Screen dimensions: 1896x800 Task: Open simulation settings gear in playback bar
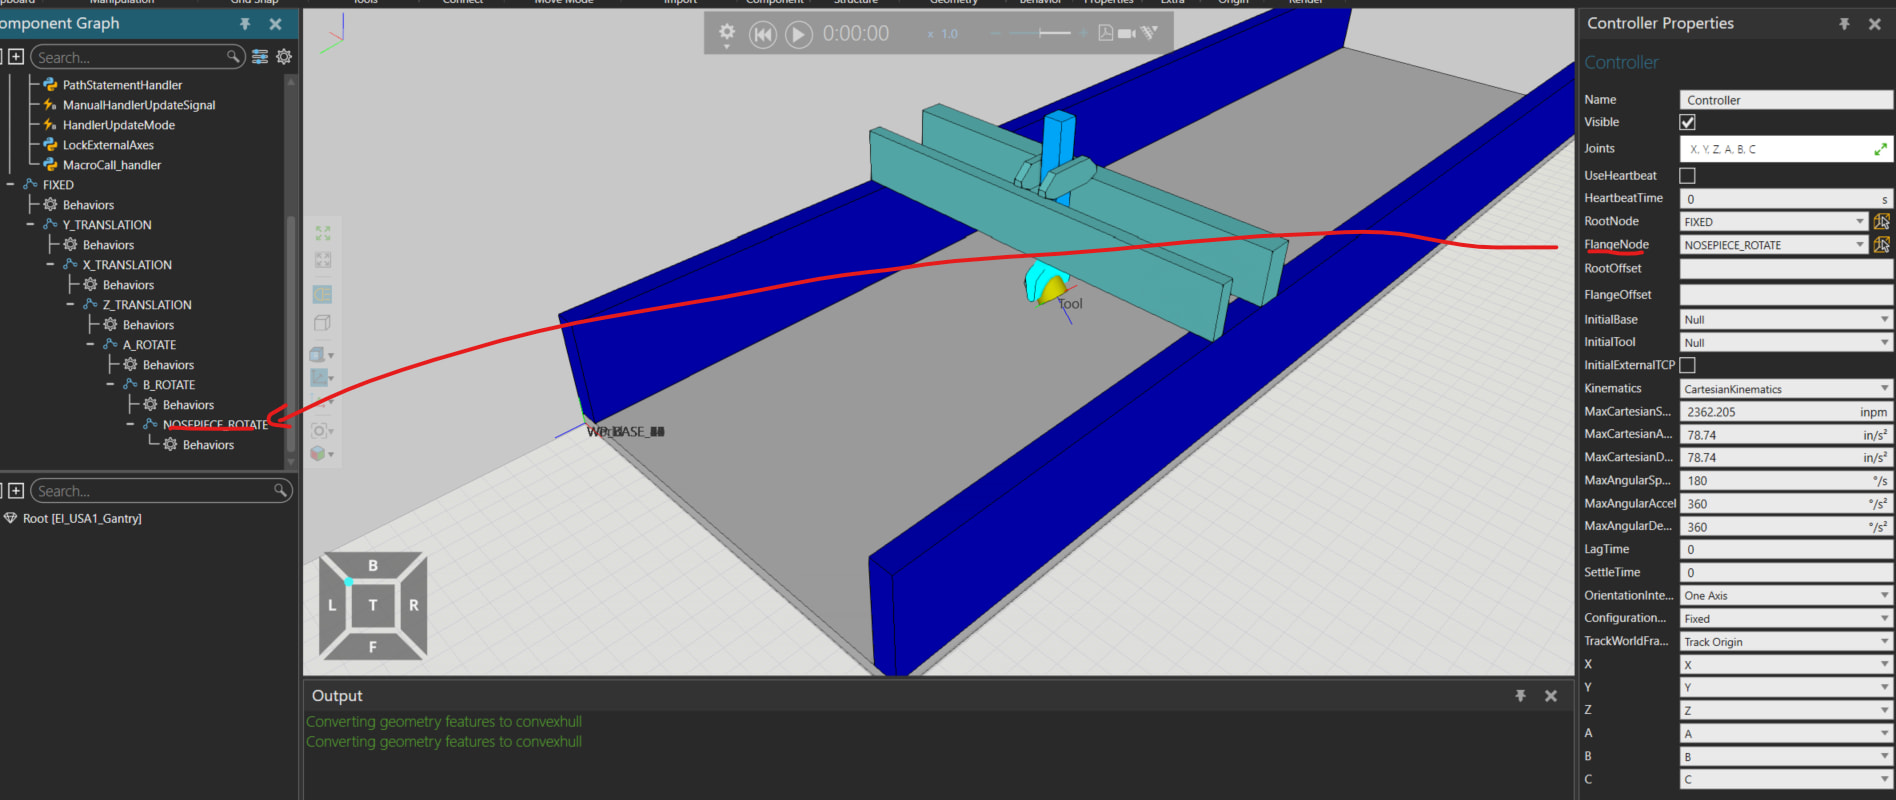727,33
